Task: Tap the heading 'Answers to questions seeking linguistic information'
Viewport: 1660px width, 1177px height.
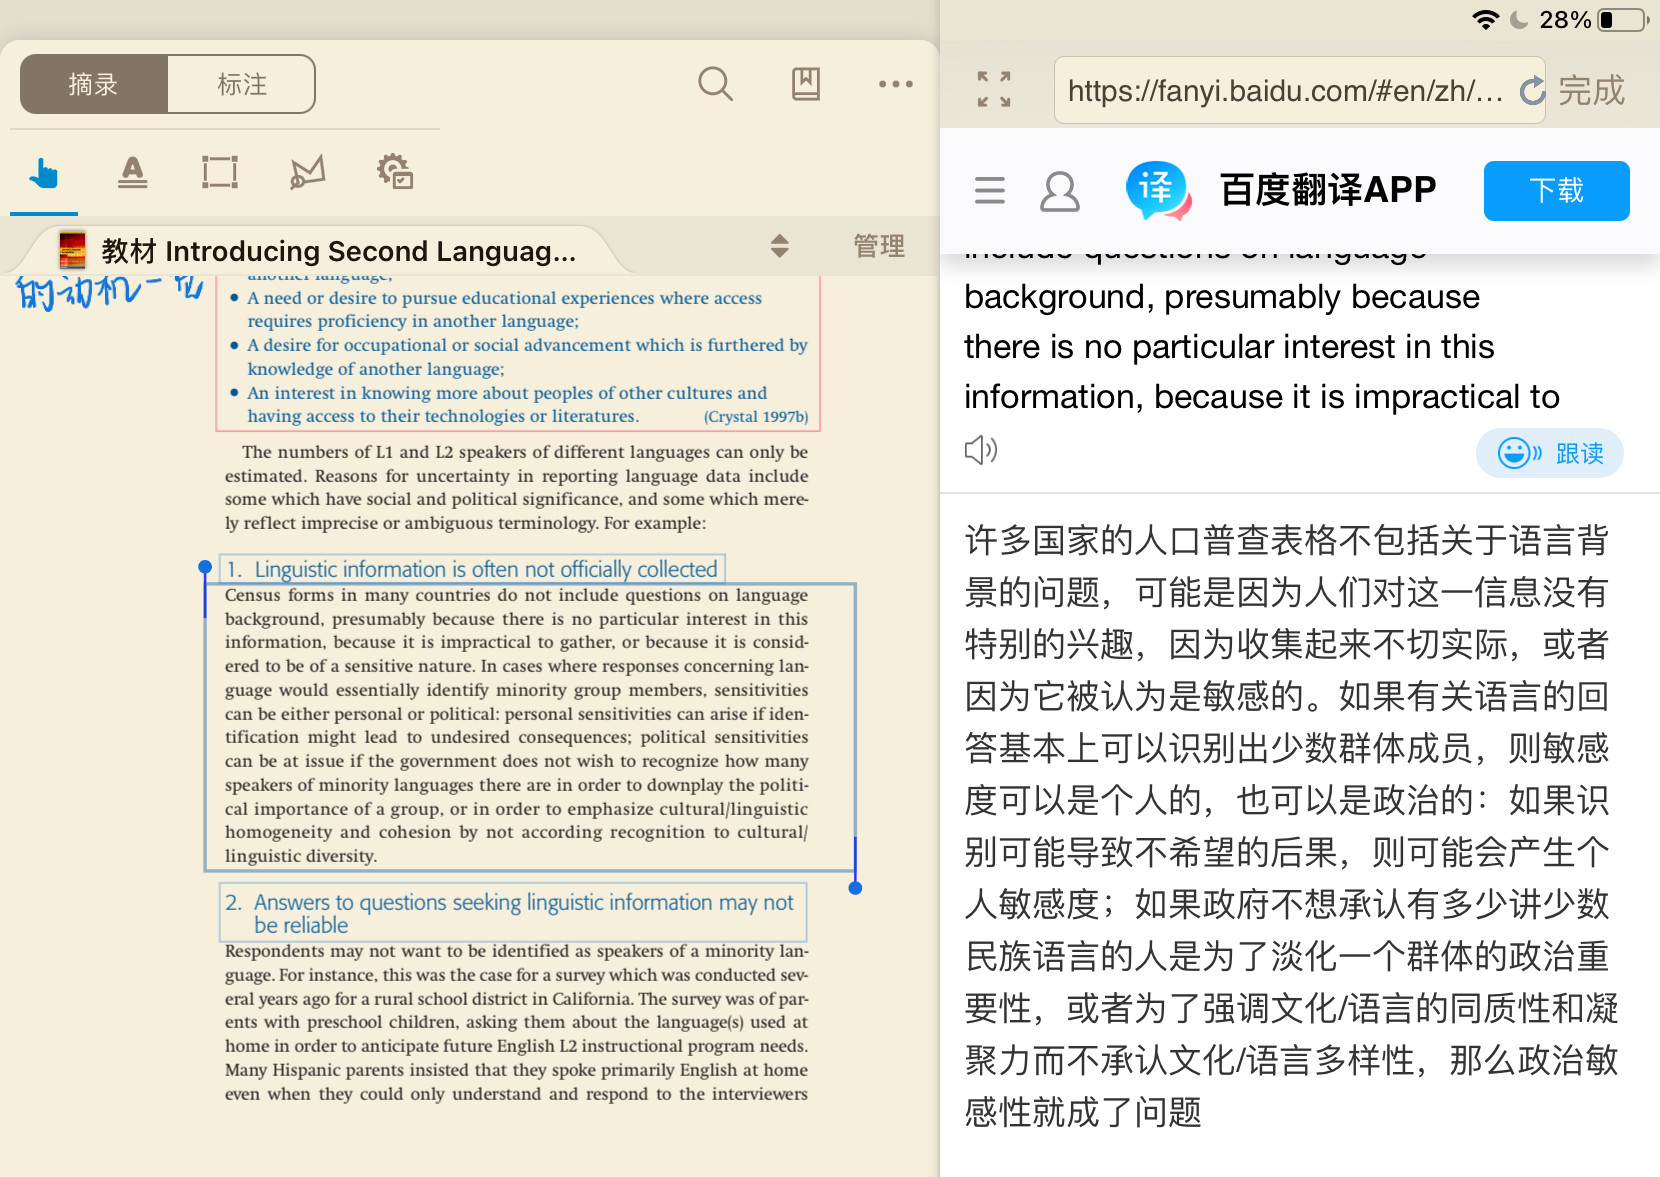Action: 512,913
